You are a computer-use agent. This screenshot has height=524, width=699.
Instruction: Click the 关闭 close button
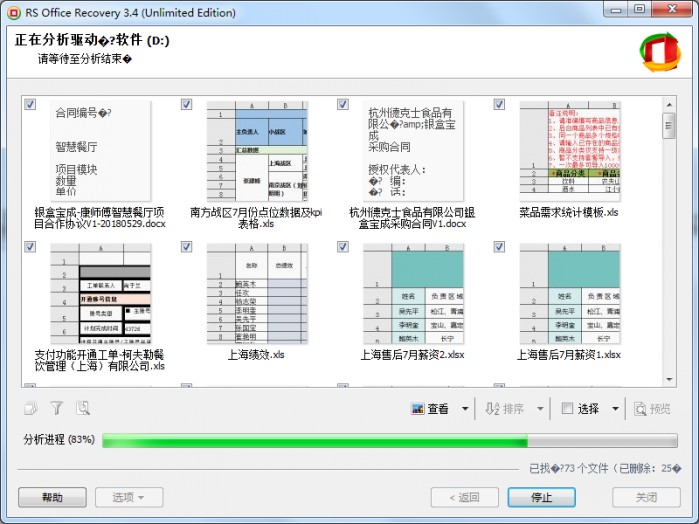point(646,497)
